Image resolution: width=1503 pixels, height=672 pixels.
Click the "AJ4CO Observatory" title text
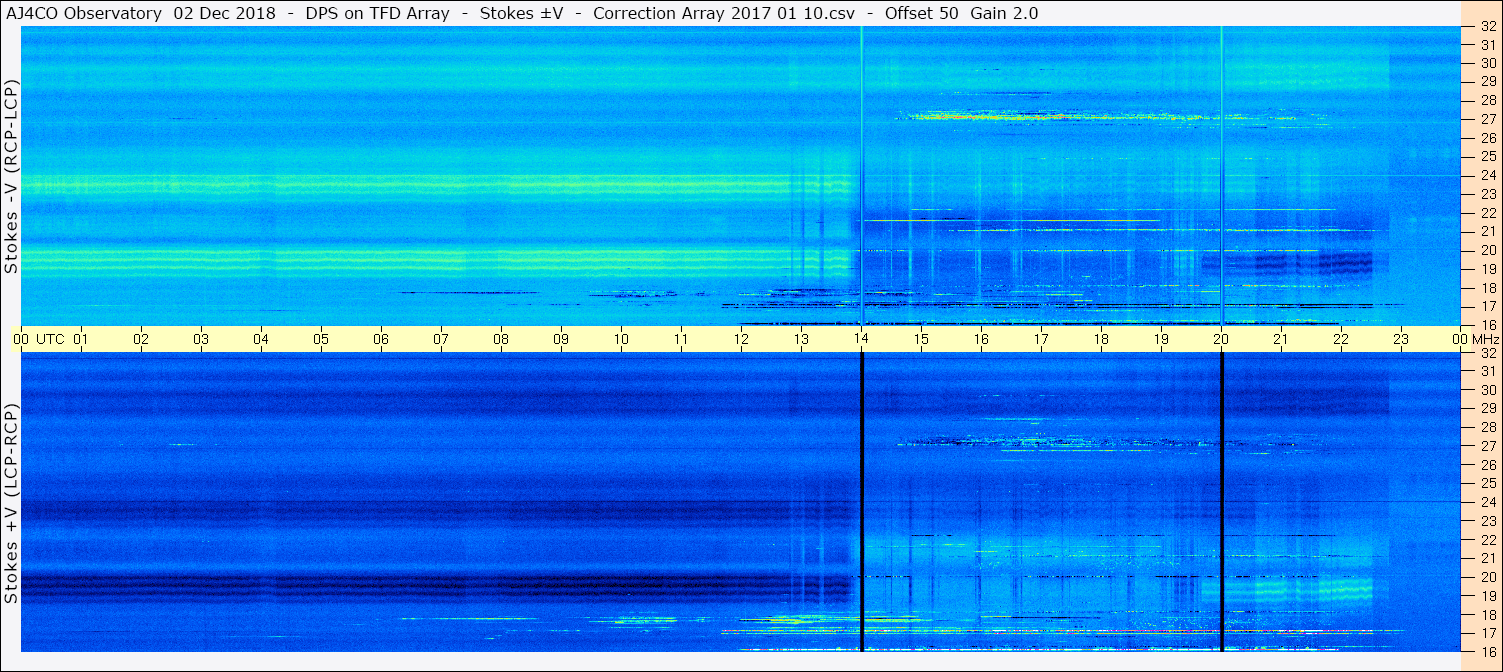[x=84, y=13]
